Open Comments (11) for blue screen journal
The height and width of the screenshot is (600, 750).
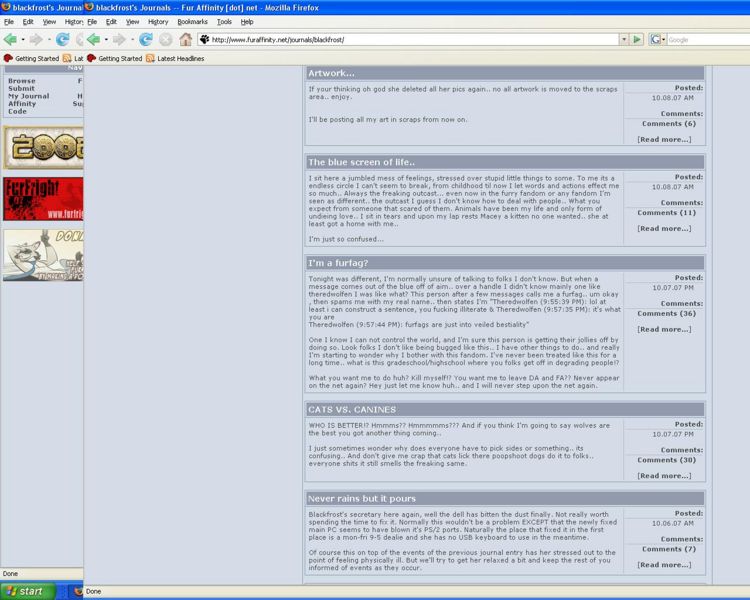pos(665,212)
